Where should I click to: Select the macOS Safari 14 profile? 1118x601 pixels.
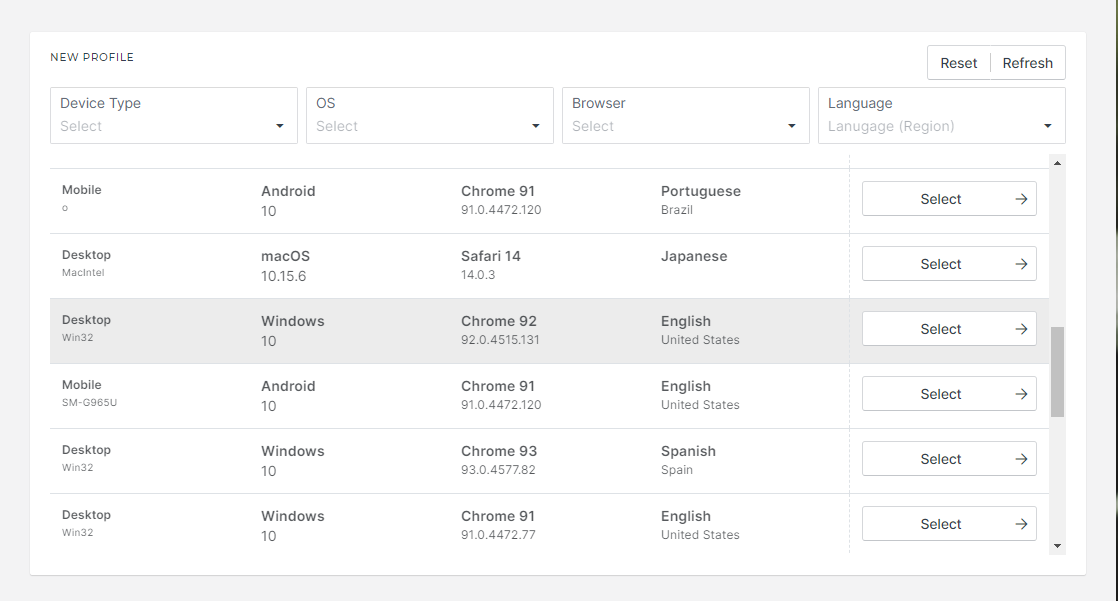click(940, 264)
